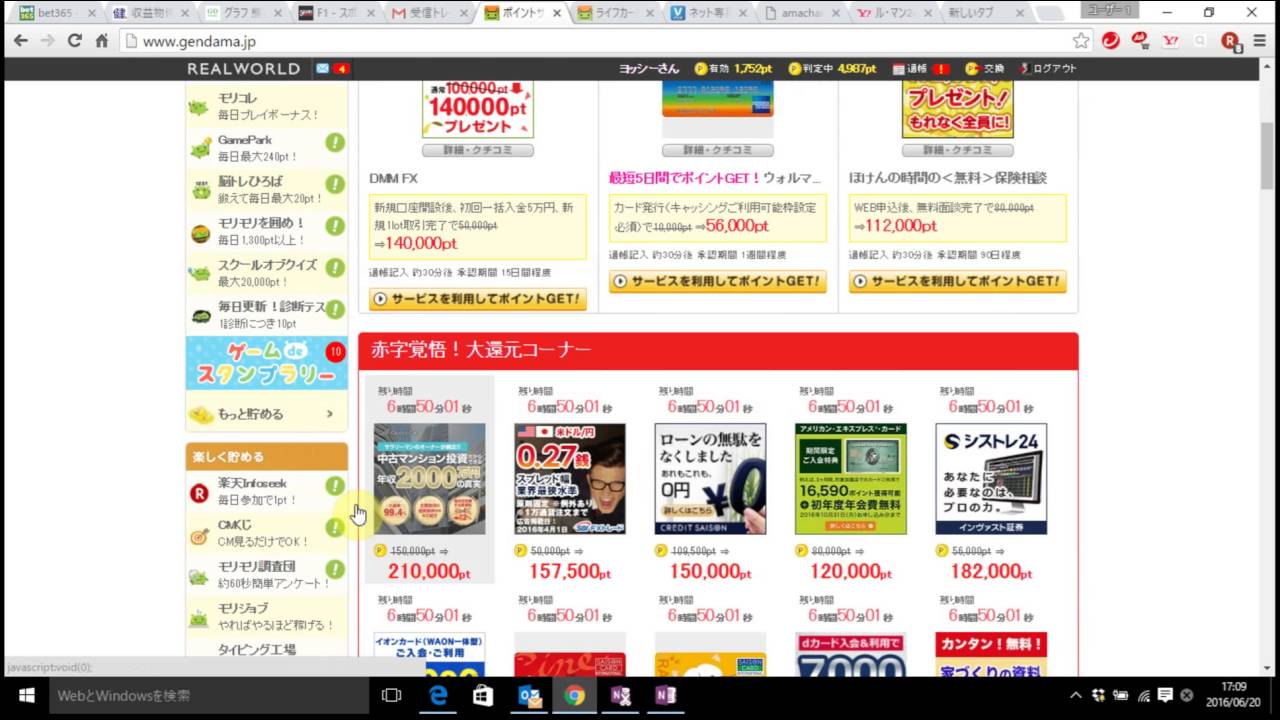Viewport: 1280px width, 720px height.
Task: Click サービスを利用してポイントGET under ほけんの時間
Action: point(958,282)
